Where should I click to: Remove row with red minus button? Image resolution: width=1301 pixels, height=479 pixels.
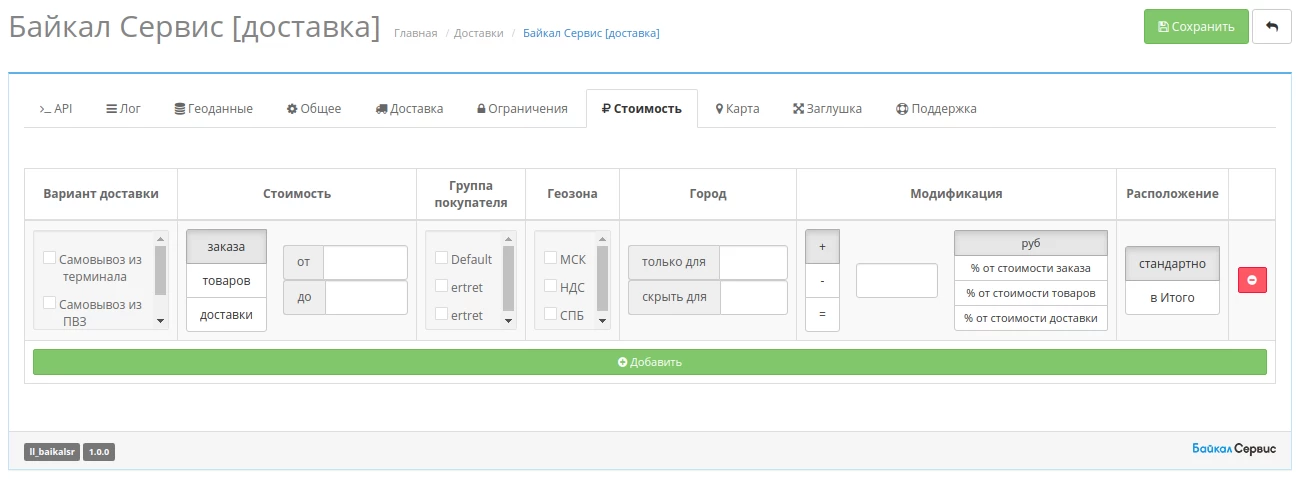click(1252, 280)
